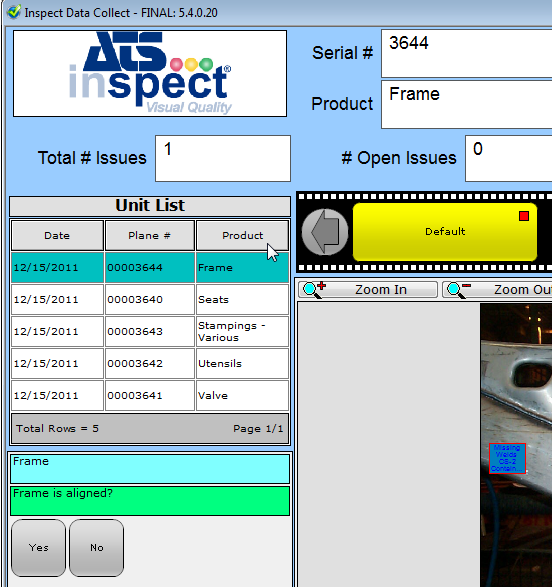Sort unit list by Plane # column
This screenshot has width=552, height=587.
pyautogui.click(x=150, y=235)
